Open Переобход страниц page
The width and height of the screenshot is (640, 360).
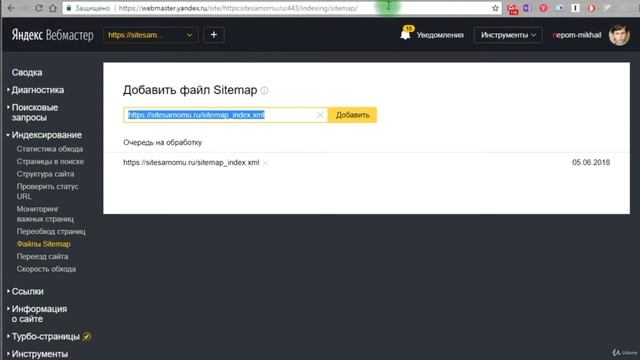[x=51, y=231]
